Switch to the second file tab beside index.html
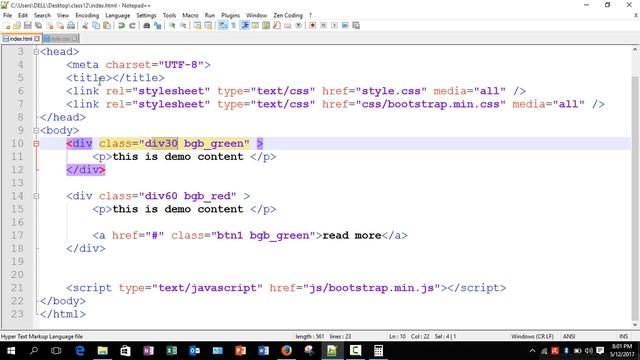The width and height of the screenshot is (640, 360). tap(60, 39)
